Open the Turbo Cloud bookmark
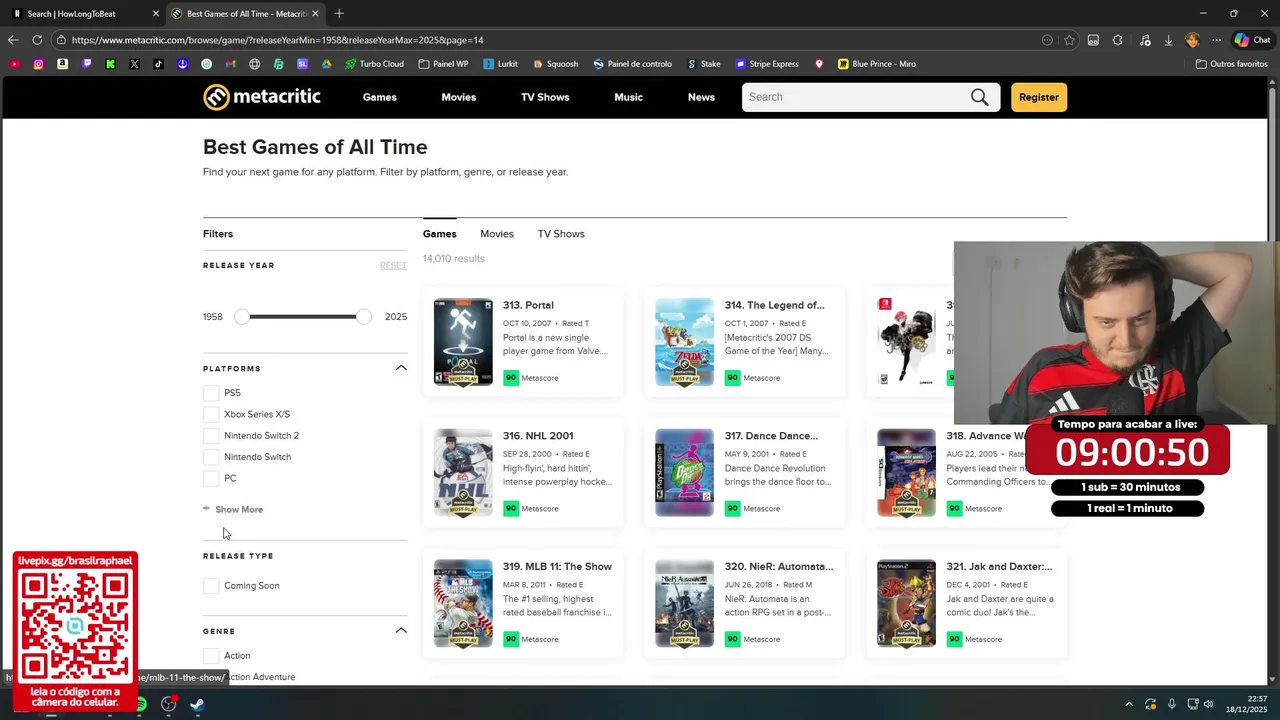Image resolution: width=1280 pixels, height=720 pixels. click(x=374, y=64)
